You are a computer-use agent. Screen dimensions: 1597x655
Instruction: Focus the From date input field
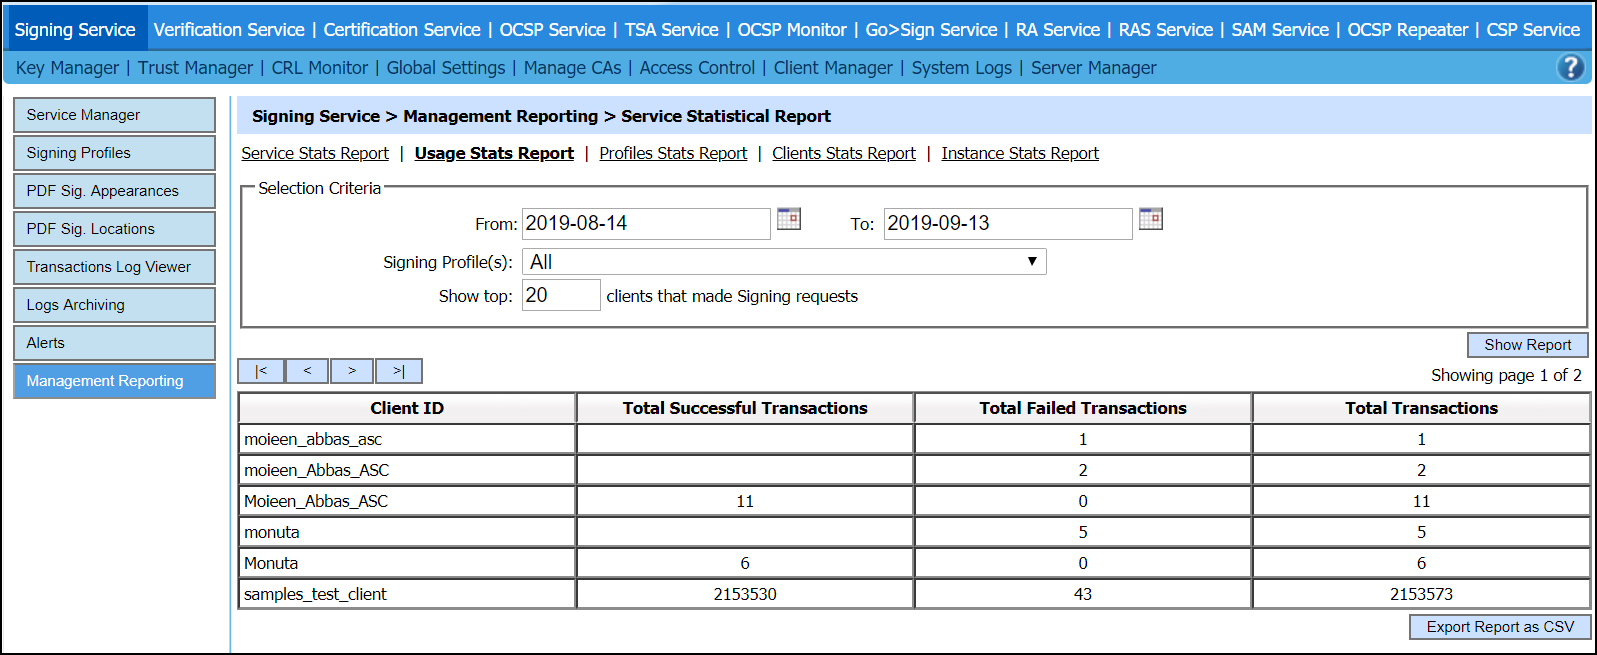click(x=645, y=224)
